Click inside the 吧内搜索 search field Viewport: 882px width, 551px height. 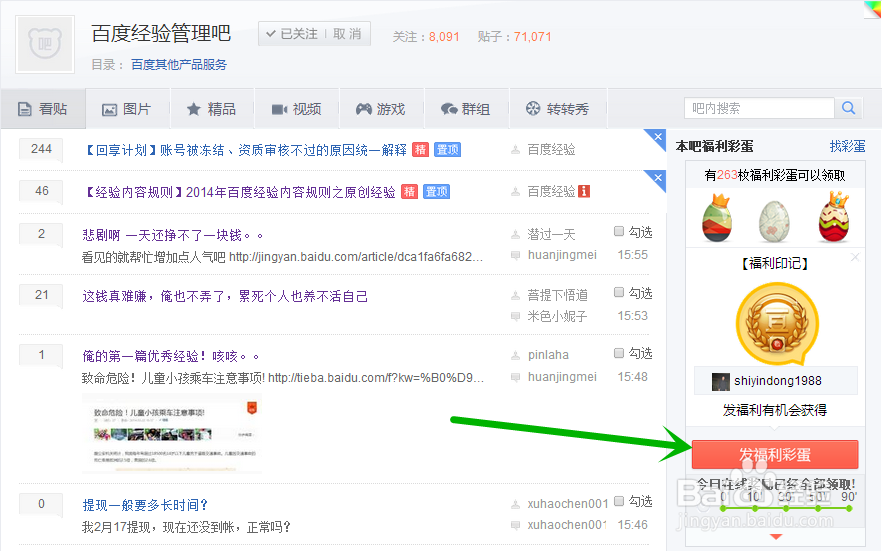[759, 108]
